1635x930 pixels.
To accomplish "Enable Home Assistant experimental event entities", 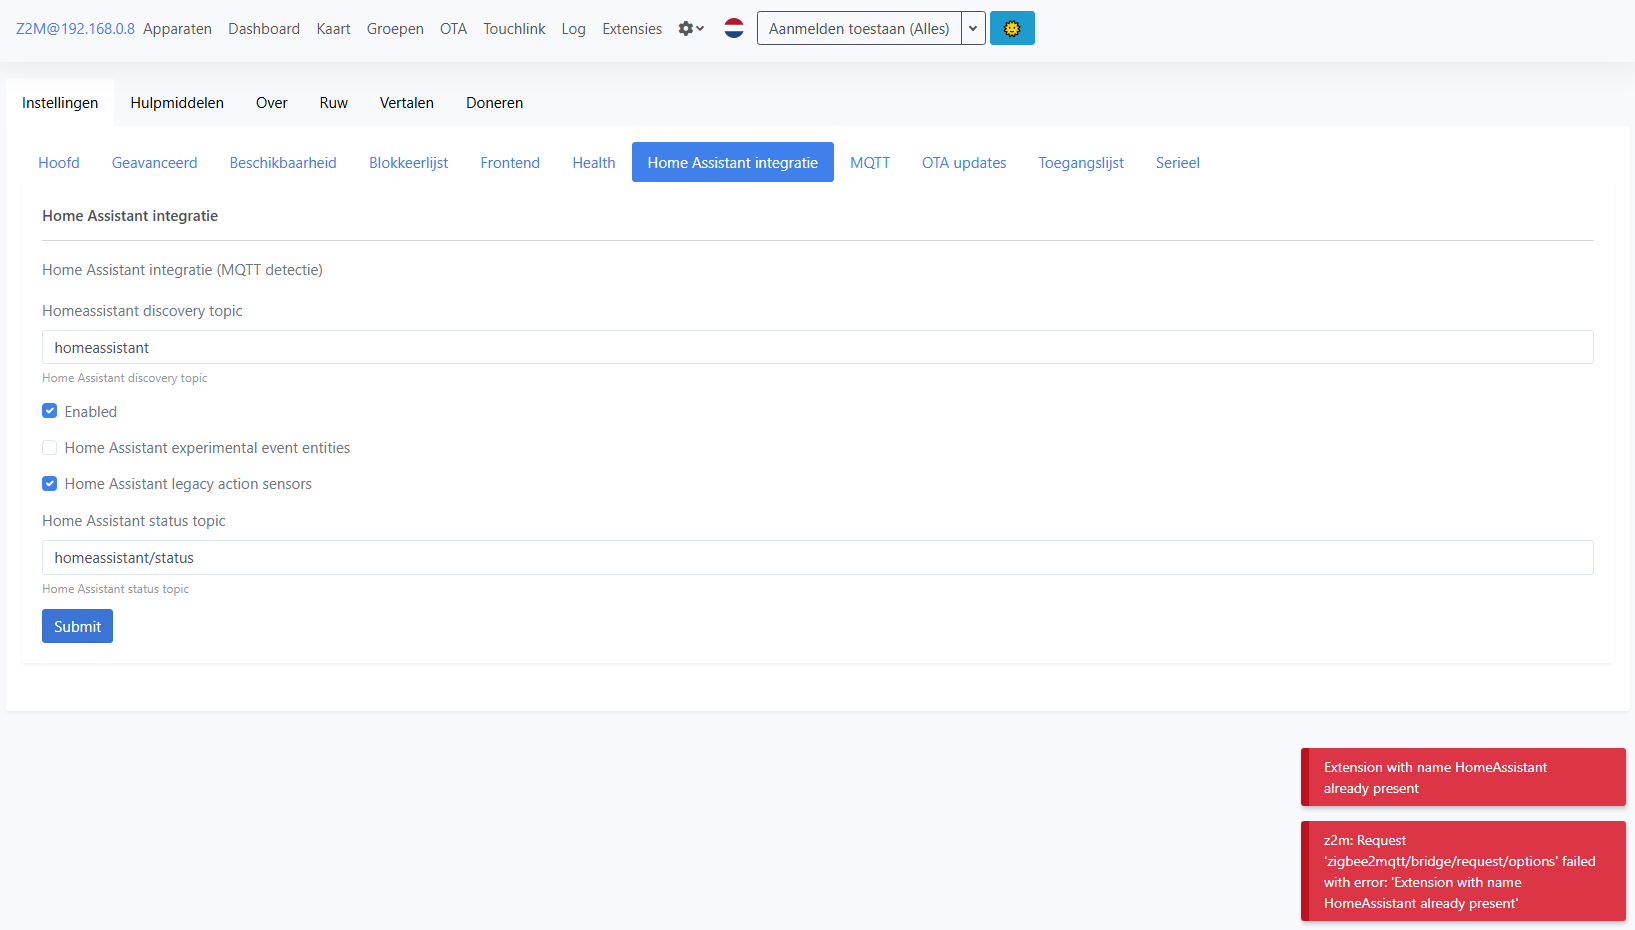I will [x=49, y=447].
